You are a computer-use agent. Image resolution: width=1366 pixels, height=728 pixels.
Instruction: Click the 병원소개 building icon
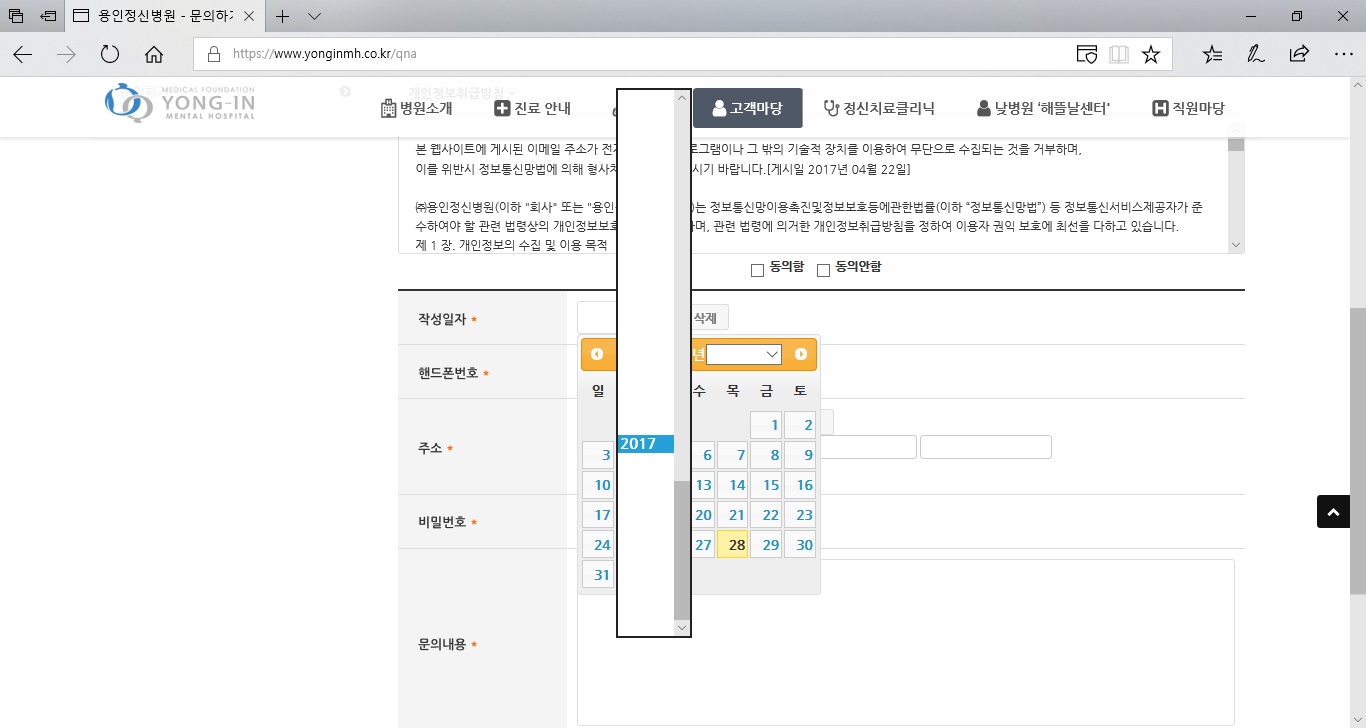[388, 108]
